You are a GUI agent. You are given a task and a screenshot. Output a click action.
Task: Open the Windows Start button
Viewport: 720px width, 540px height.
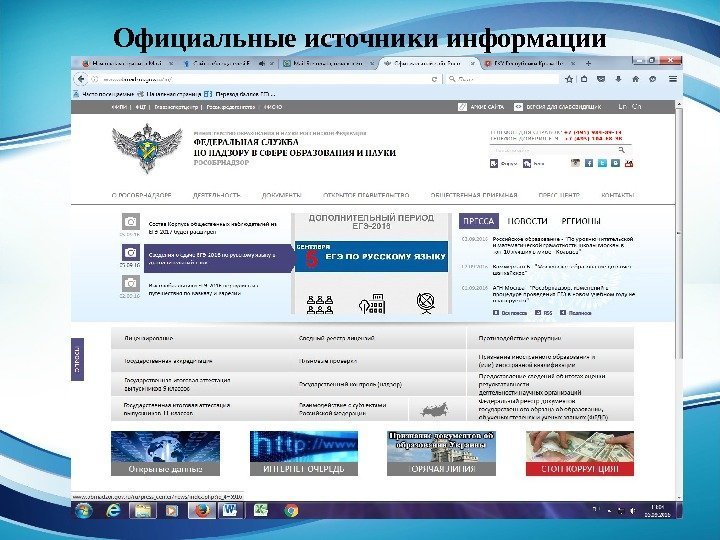tap(84, 511)
